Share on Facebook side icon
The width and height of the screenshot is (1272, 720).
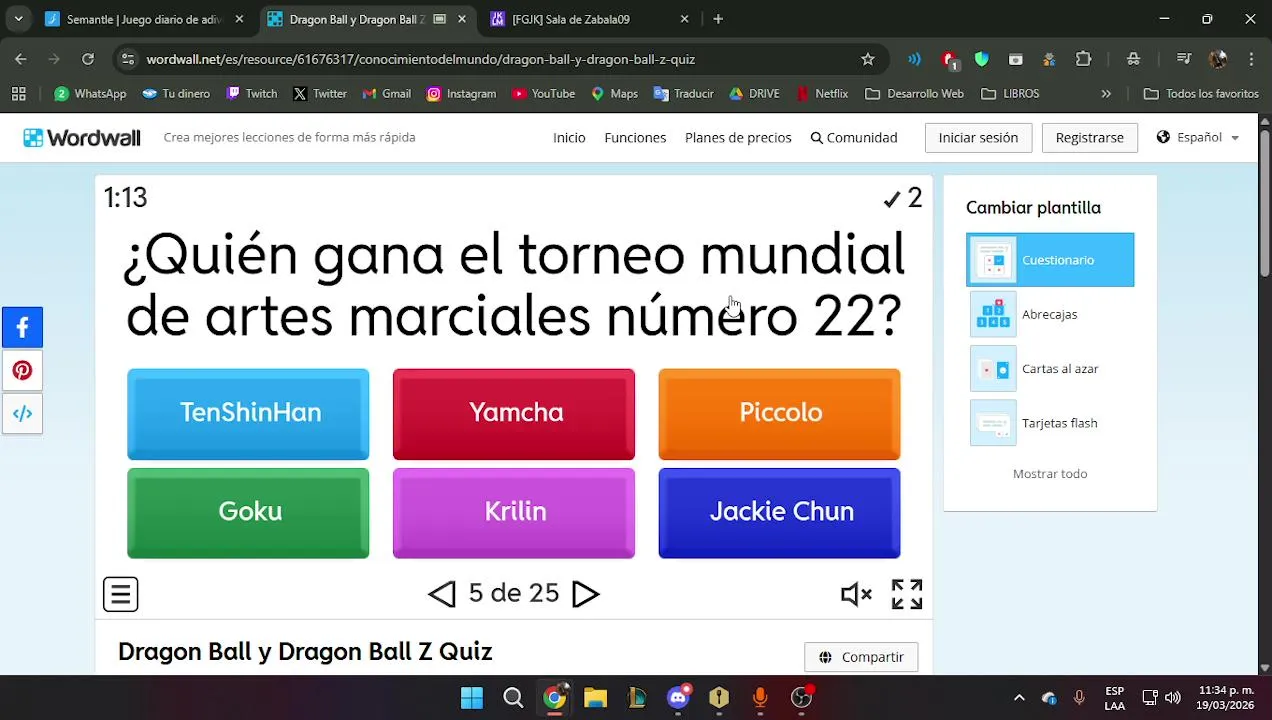coord(22,328)
